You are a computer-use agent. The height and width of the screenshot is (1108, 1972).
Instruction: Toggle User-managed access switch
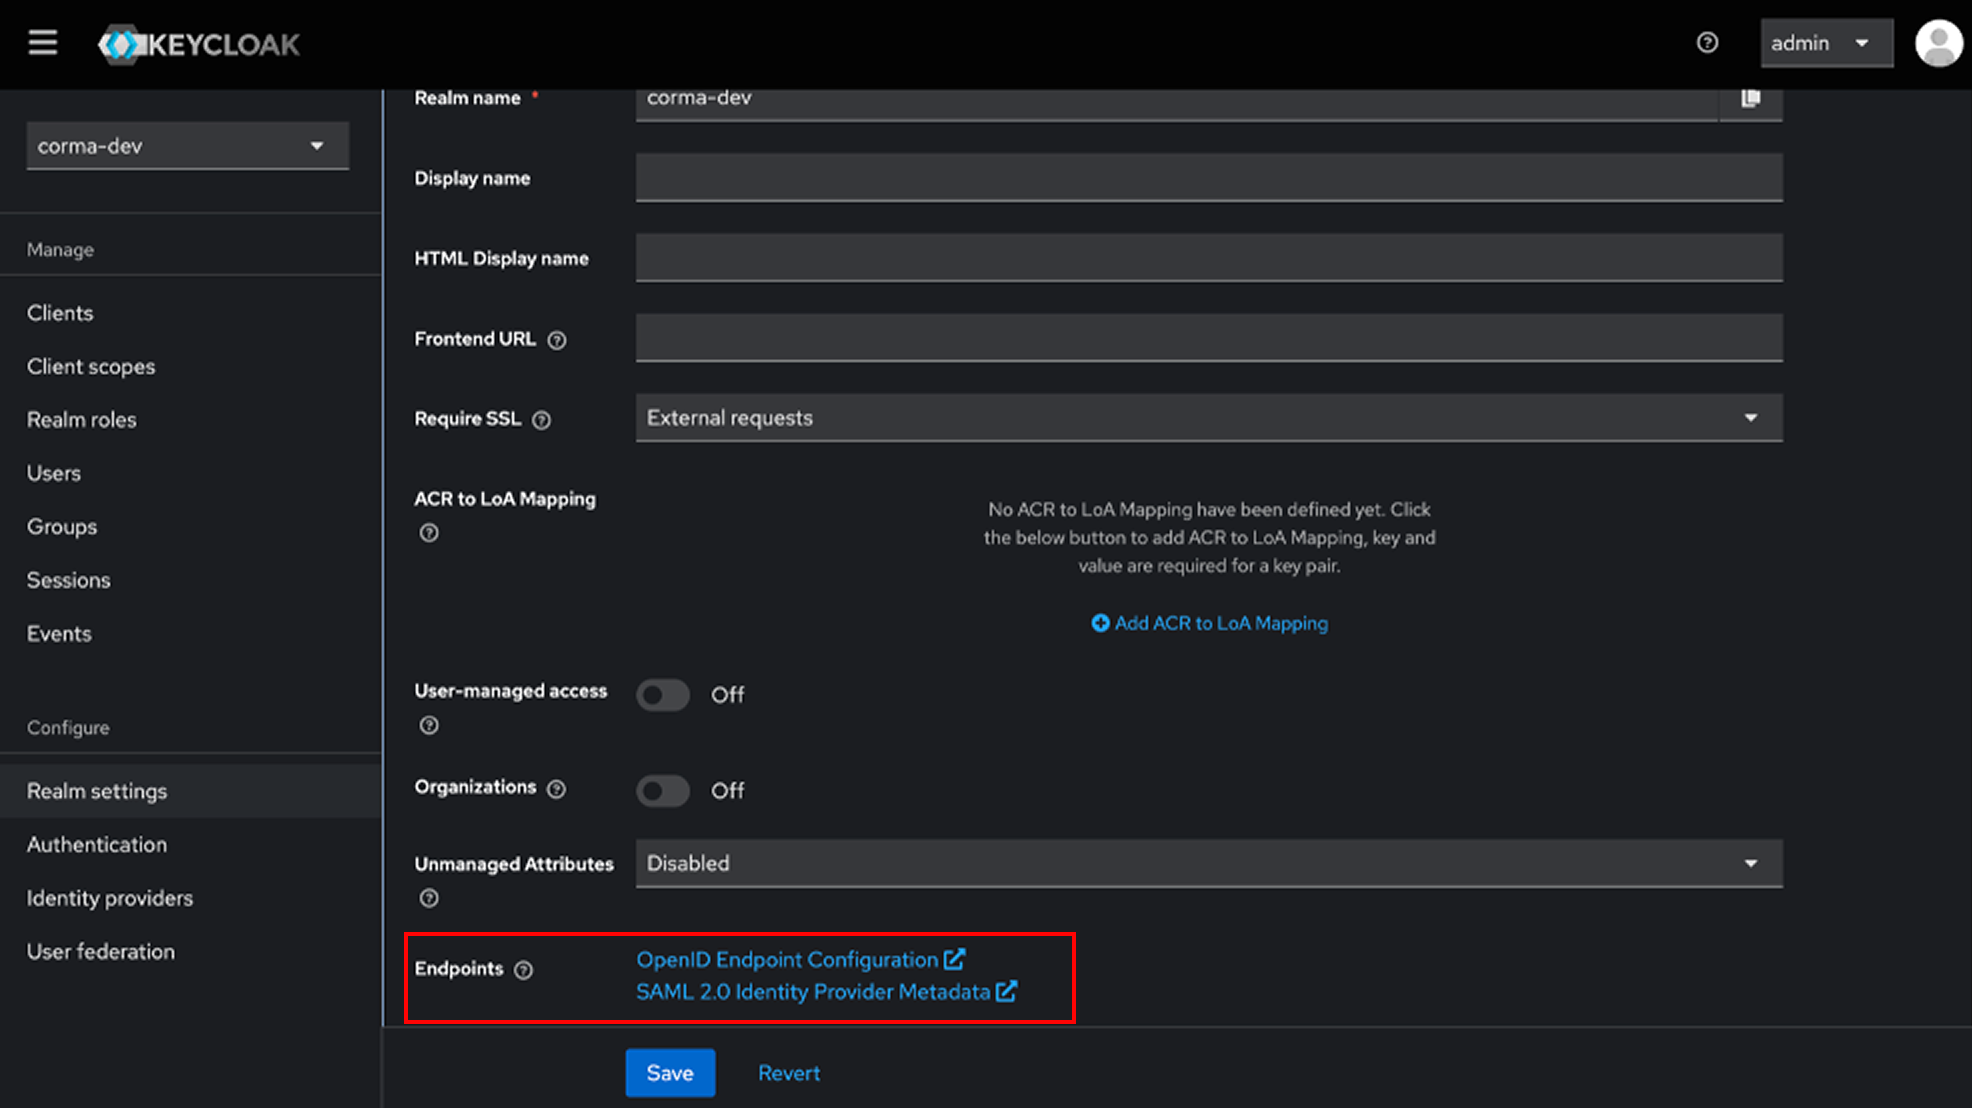(x=663, y=695)
